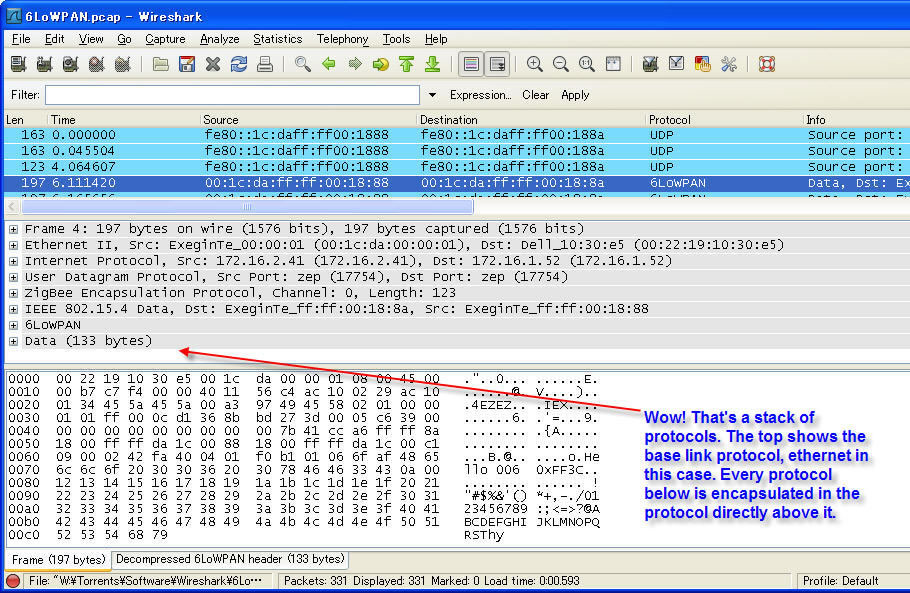Open the filter history dropdown arrow
Viewport: 910px width, 593px height.
[432, 95]
